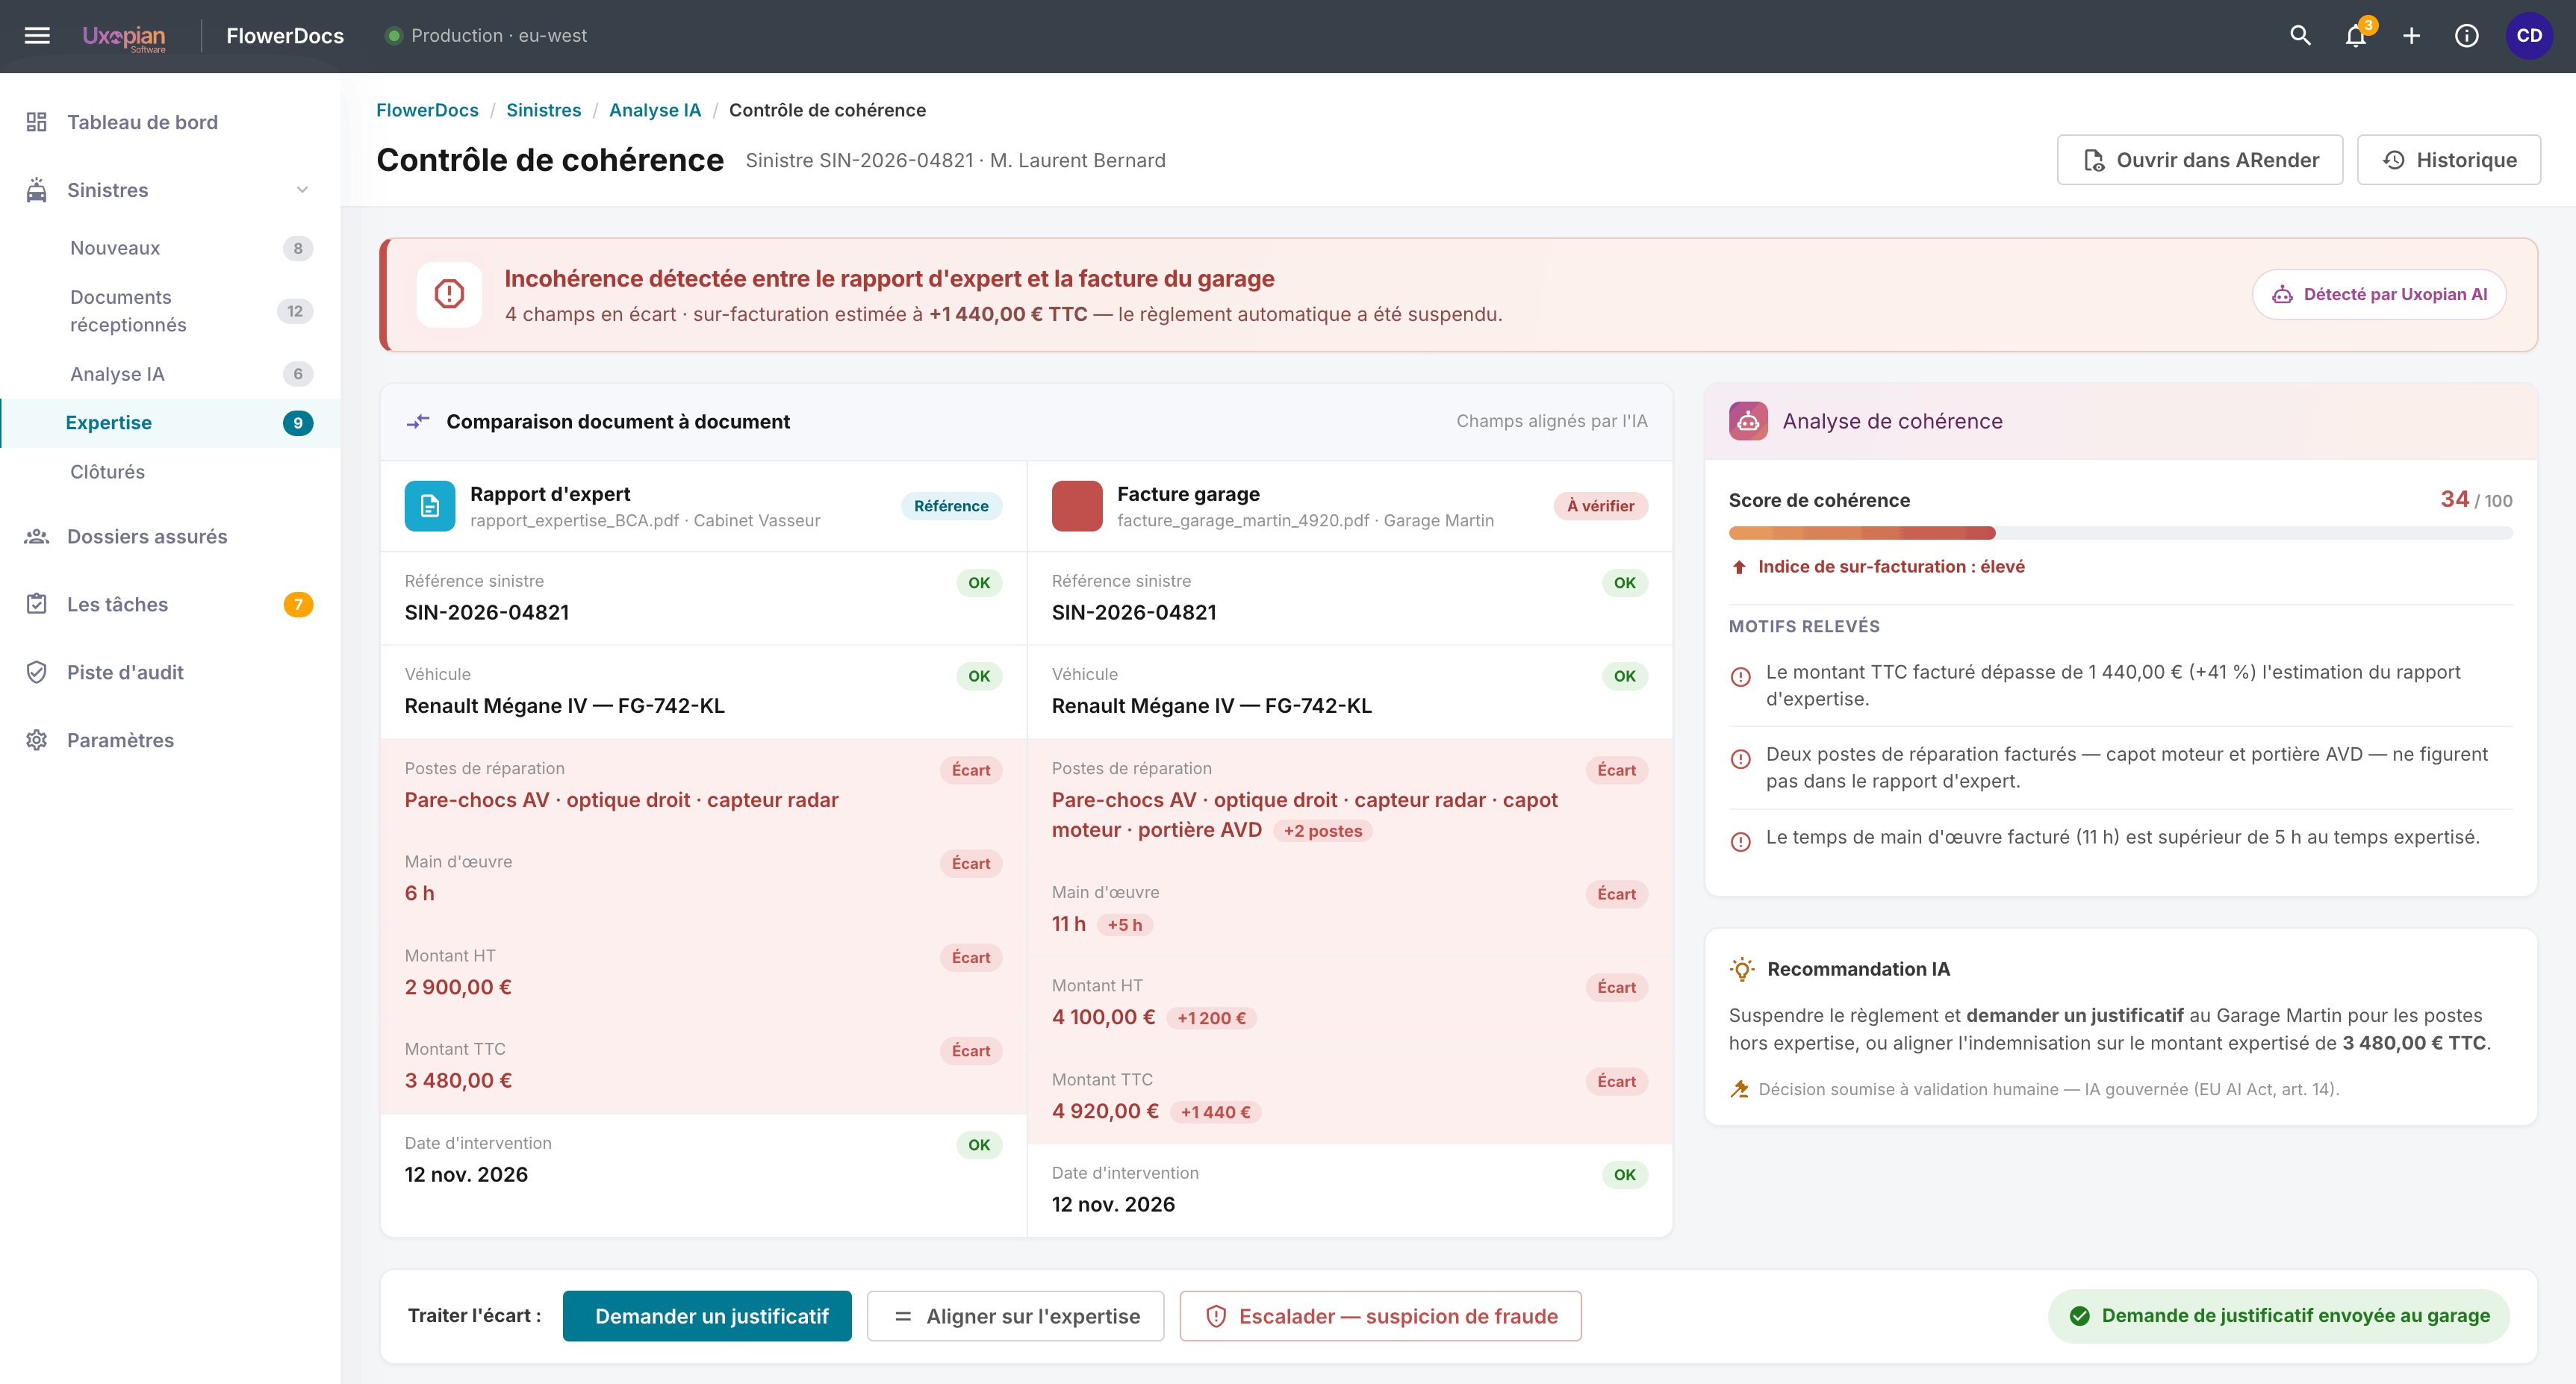2576x1384 pixels.
Task: Click the Tableau de bord grid icon
Action: (x=37, y=122)
